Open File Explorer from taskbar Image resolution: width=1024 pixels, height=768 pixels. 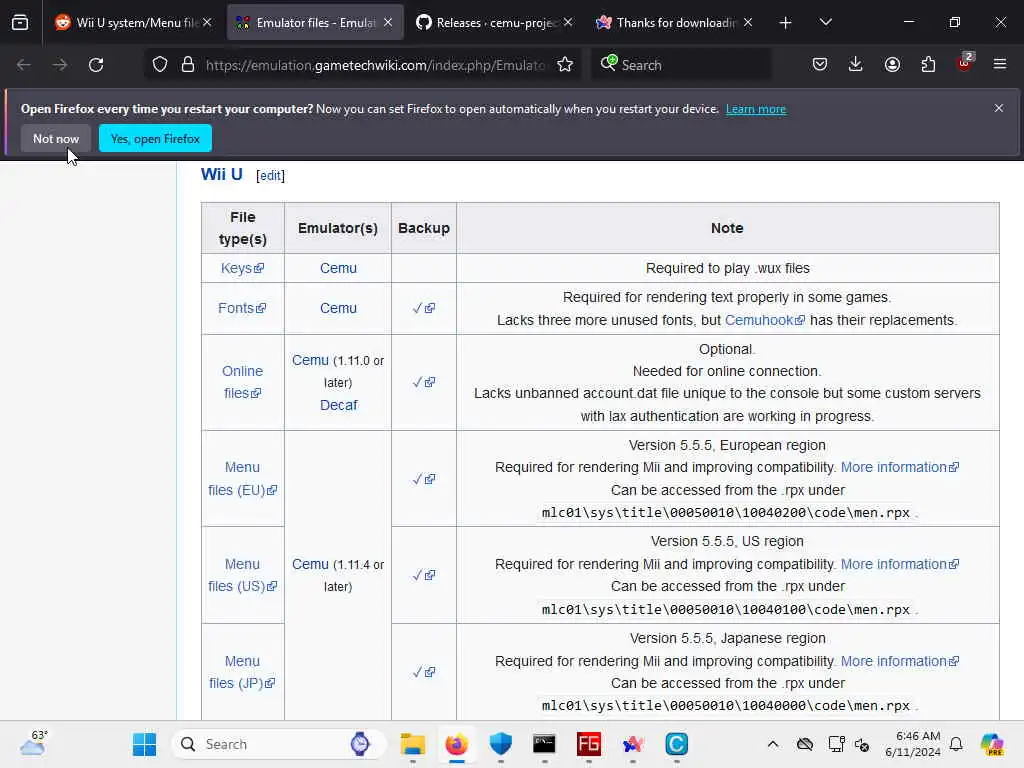413,744
